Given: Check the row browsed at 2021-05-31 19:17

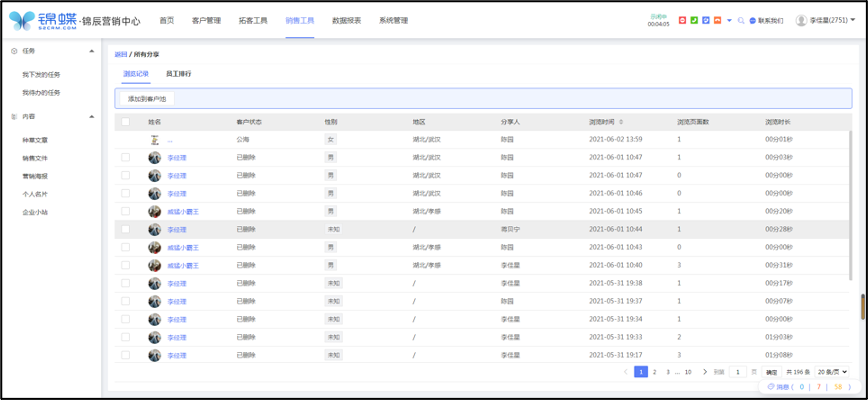Looking at the screenshot, I should pyautogui.click(x=126, y=355).
